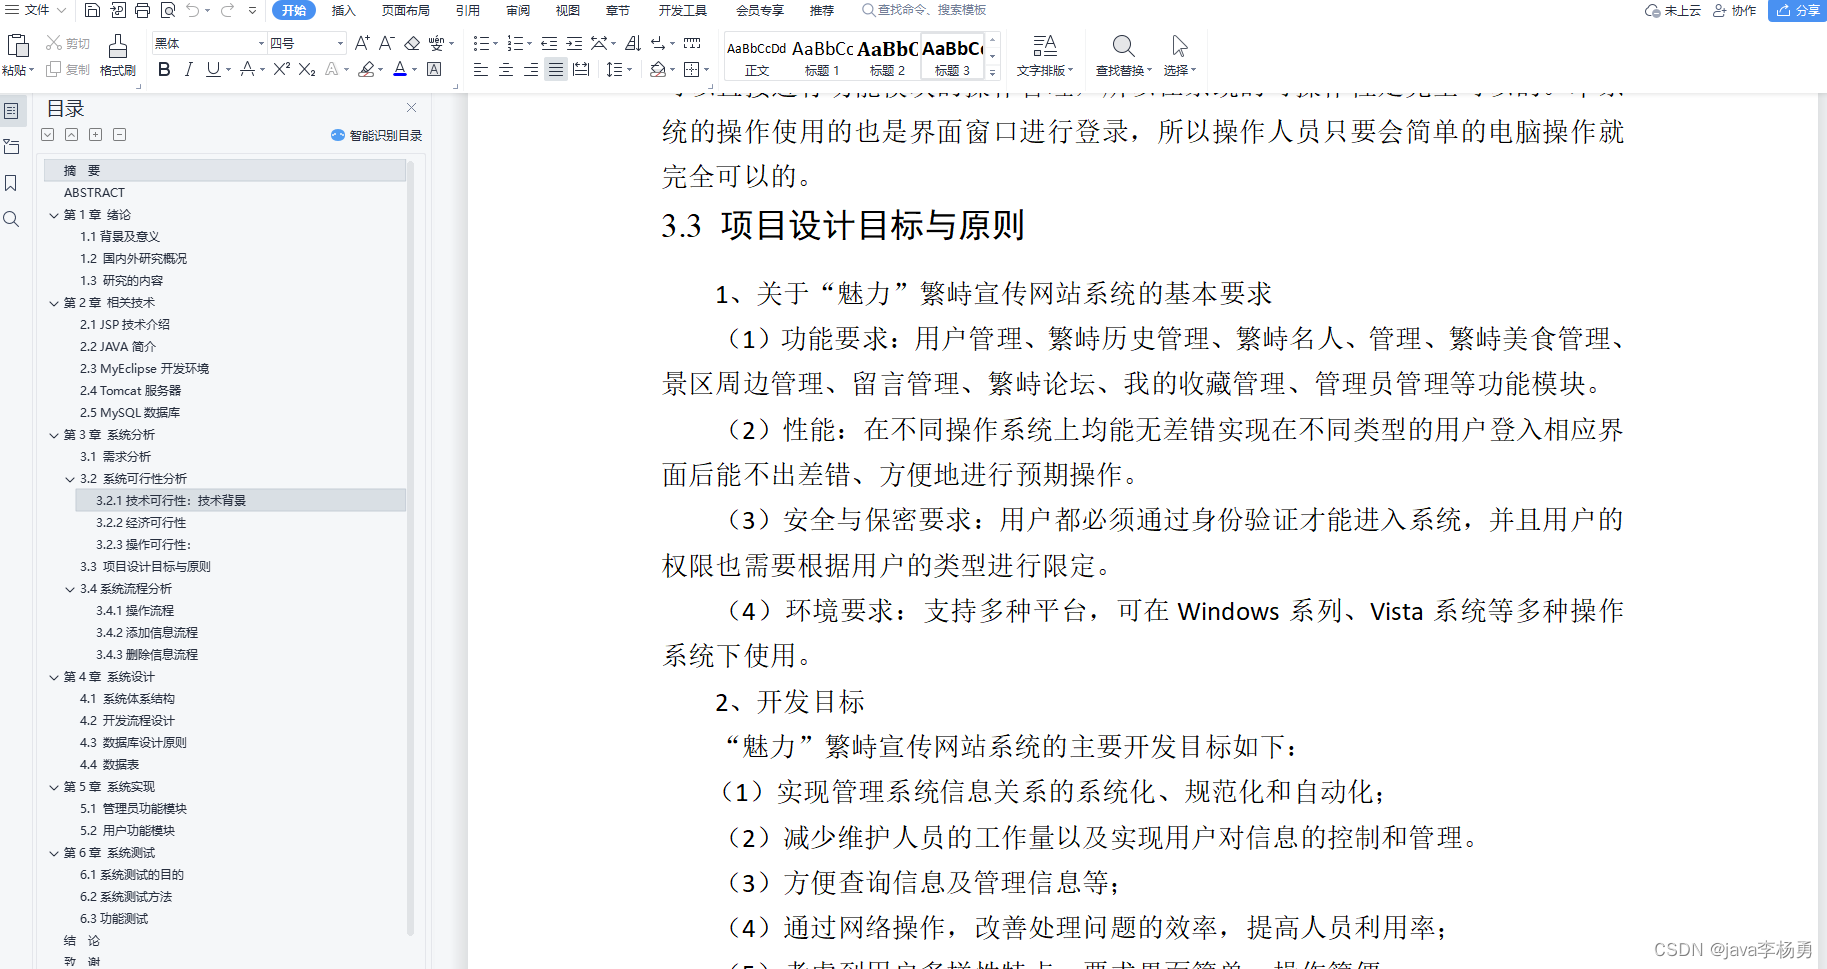This screenshot has width=1827, height=969.
Task: Open the 文件 (File) menu
Action: pos(36,10)
